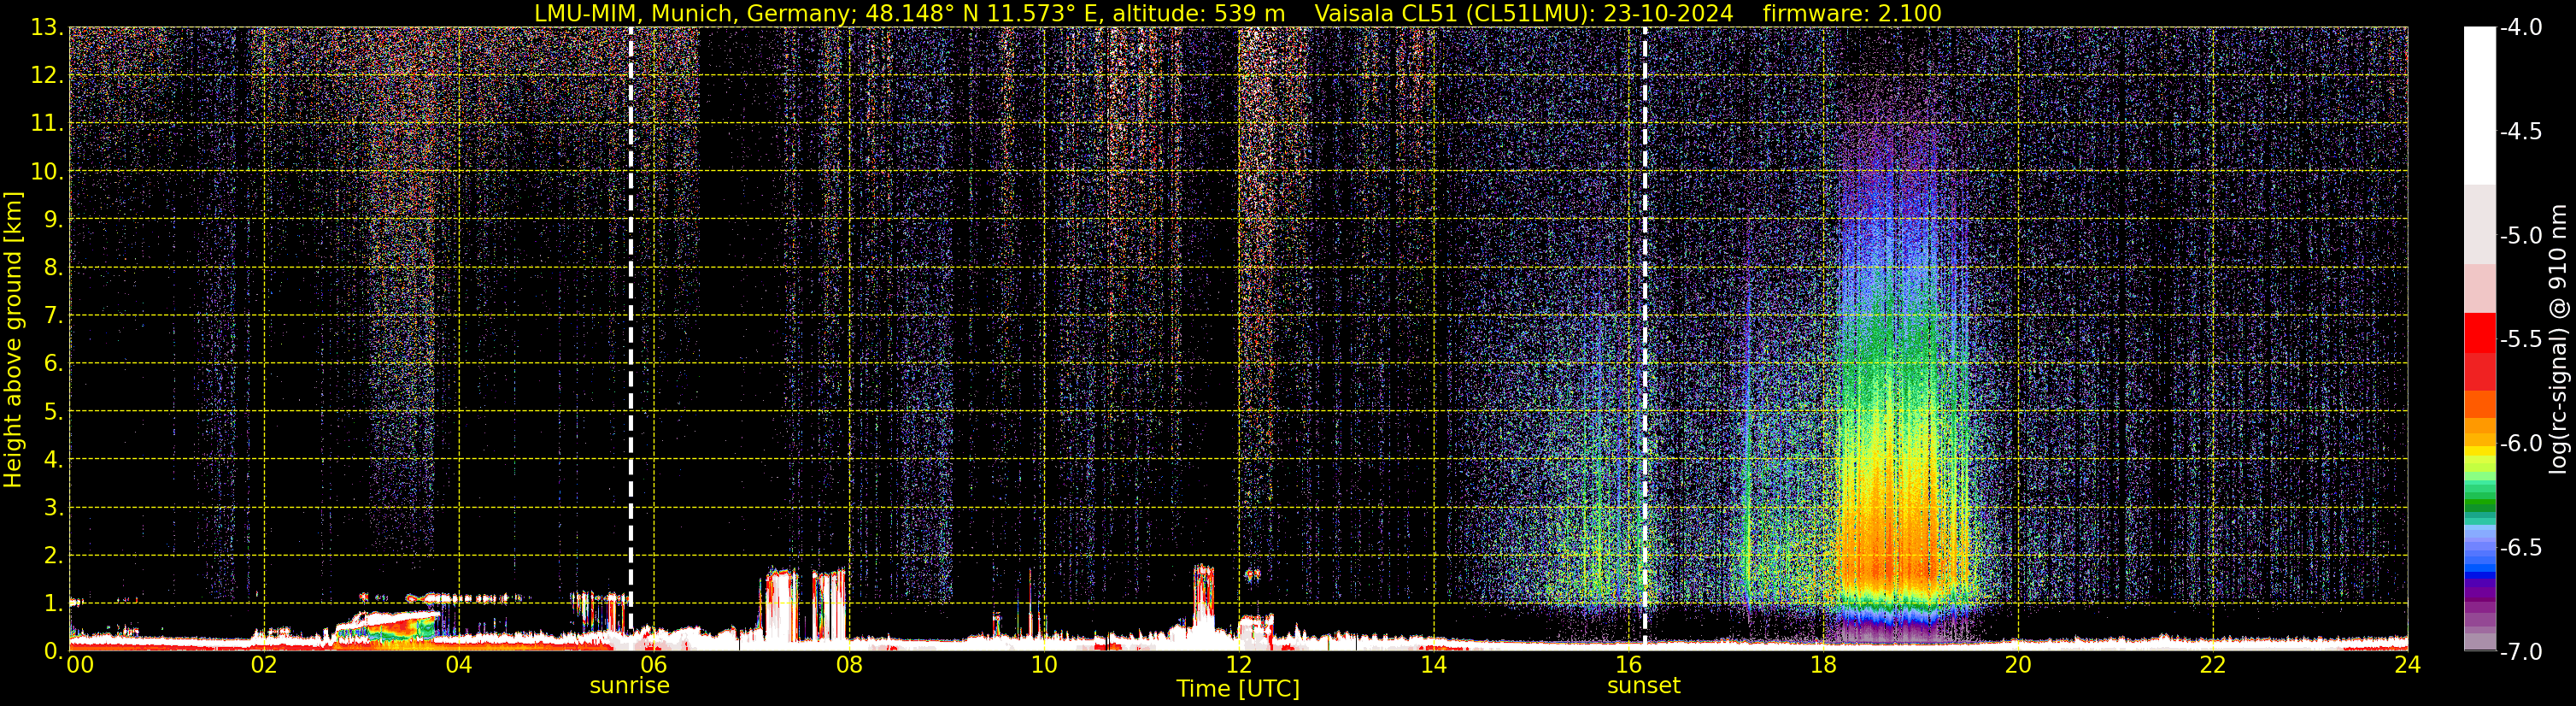The height and width of the screenshot is (706, 2576).
Task: Click the '3.' height axis tick label
Action: pyautogui.click(x=54, y=508)
